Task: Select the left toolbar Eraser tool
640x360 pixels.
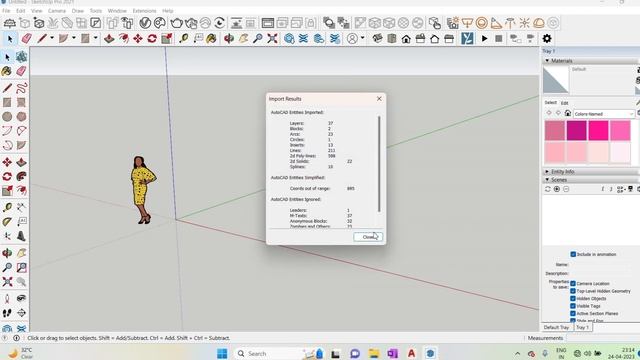Action: [22, 71]
